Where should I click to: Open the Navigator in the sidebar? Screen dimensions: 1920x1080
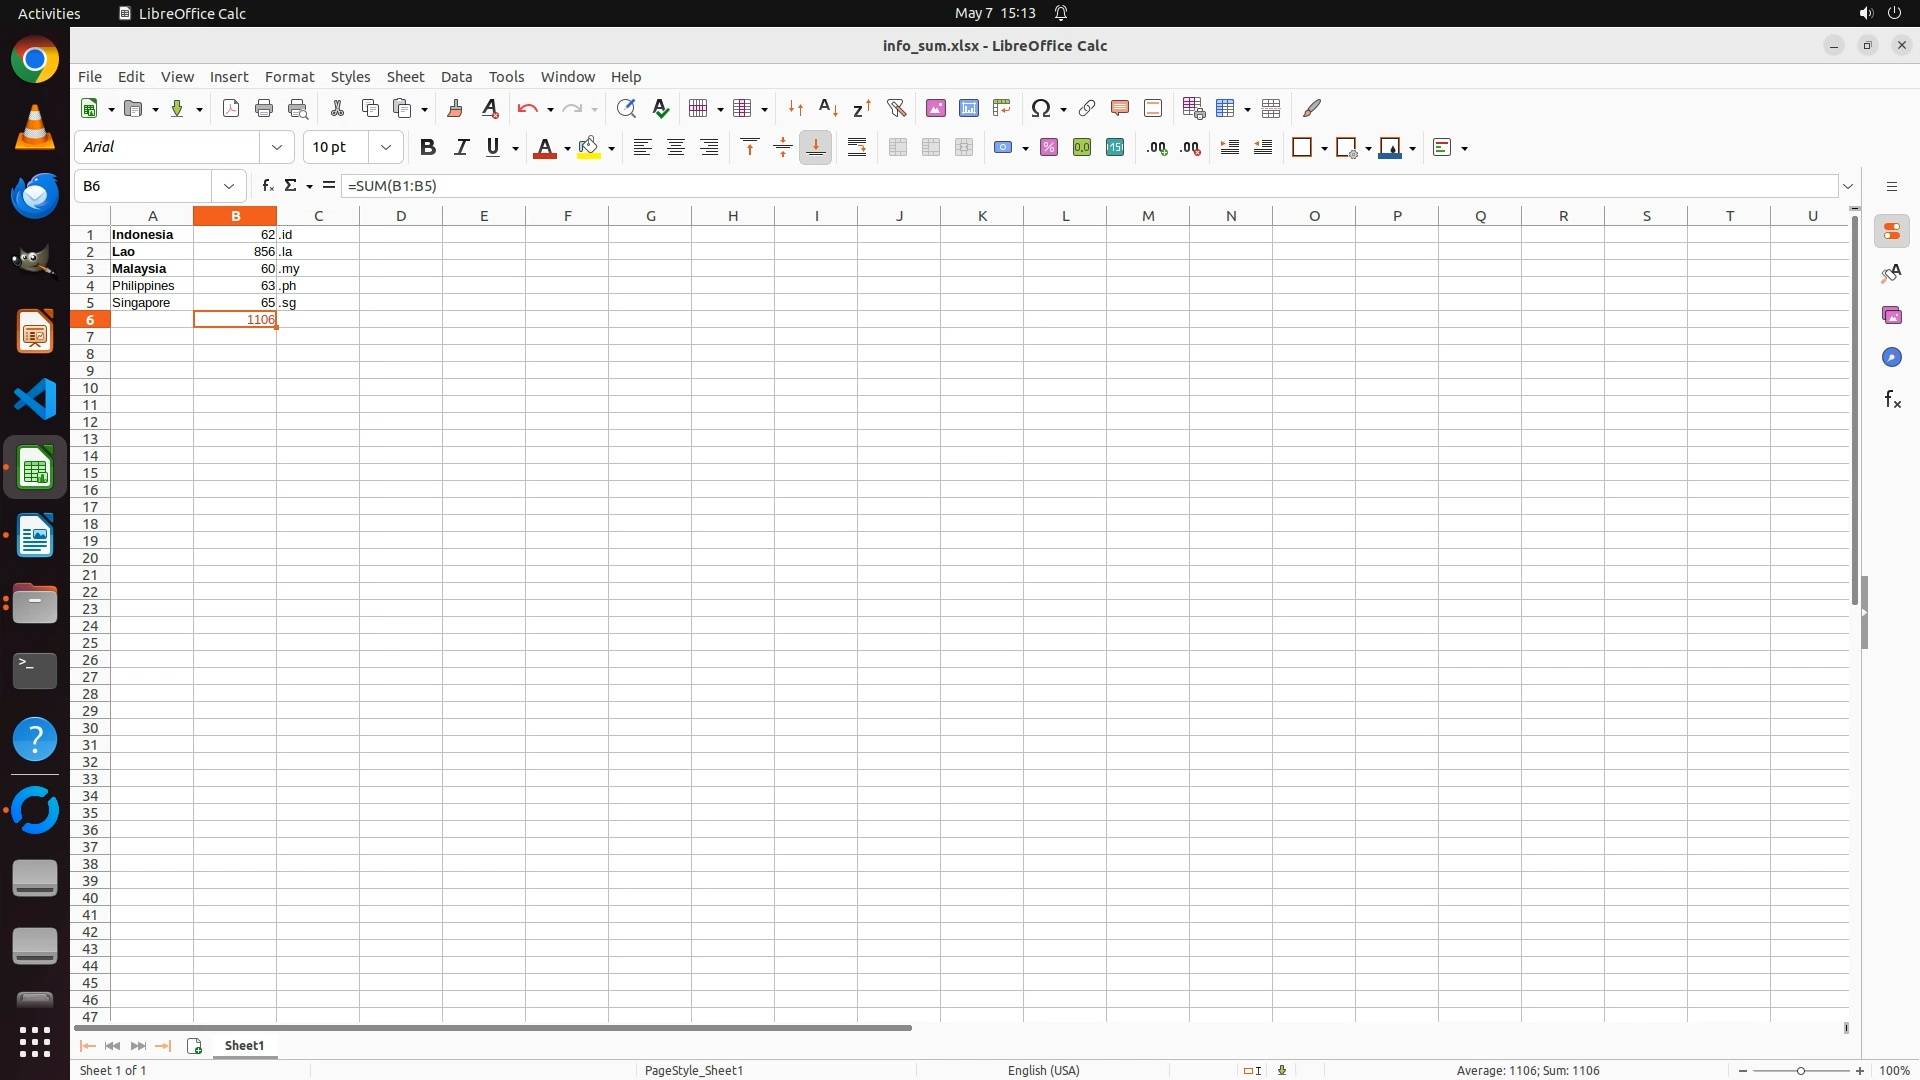(1891, 358)
